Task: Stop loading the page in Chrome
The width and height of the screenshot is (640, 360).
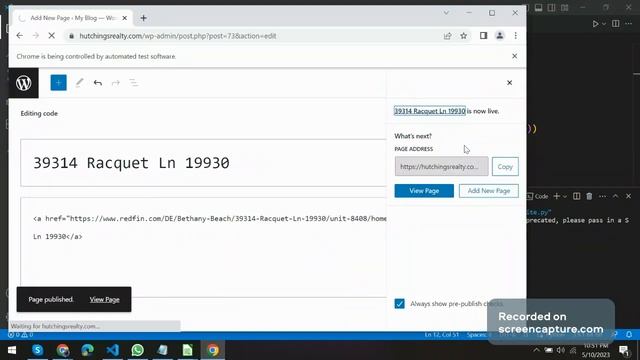Action: point(51,36)
